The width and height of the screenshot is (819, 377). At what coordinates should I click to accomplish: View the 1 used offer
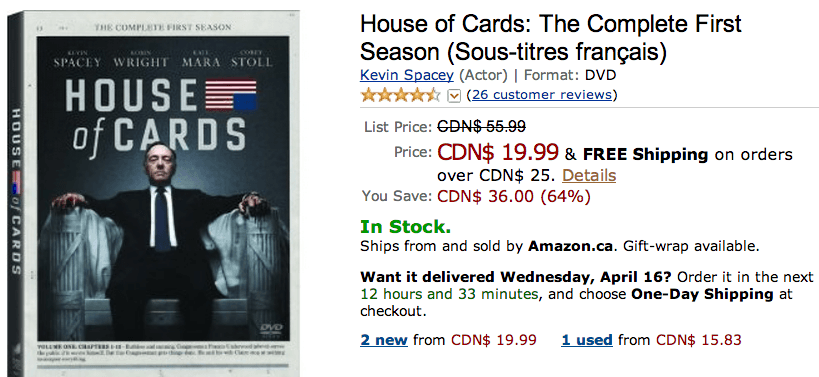pyautogui.click(x=587, y=340)
